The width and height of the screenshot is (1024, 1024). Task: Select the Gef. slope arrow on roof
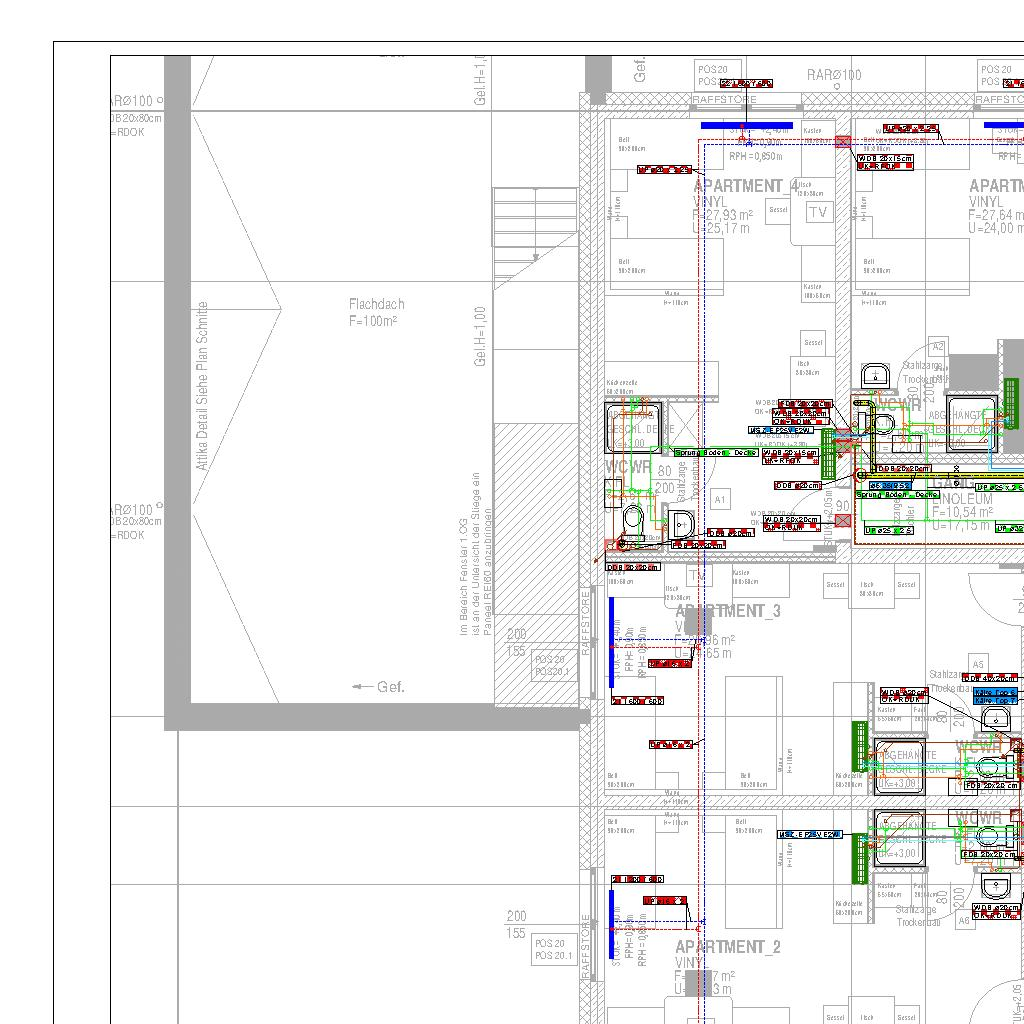pyautogui.click(x=378, y=687)
